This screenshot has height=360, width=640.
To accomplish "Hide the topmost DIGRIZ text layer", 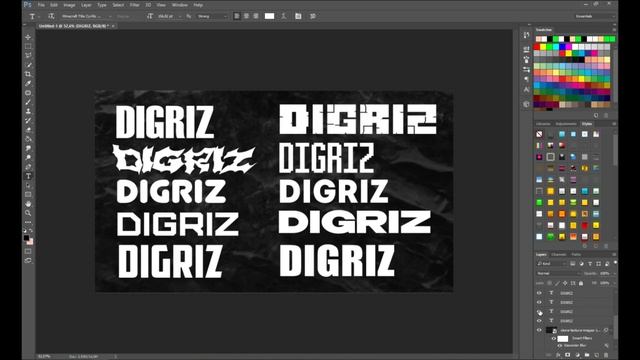I will 539,293.
